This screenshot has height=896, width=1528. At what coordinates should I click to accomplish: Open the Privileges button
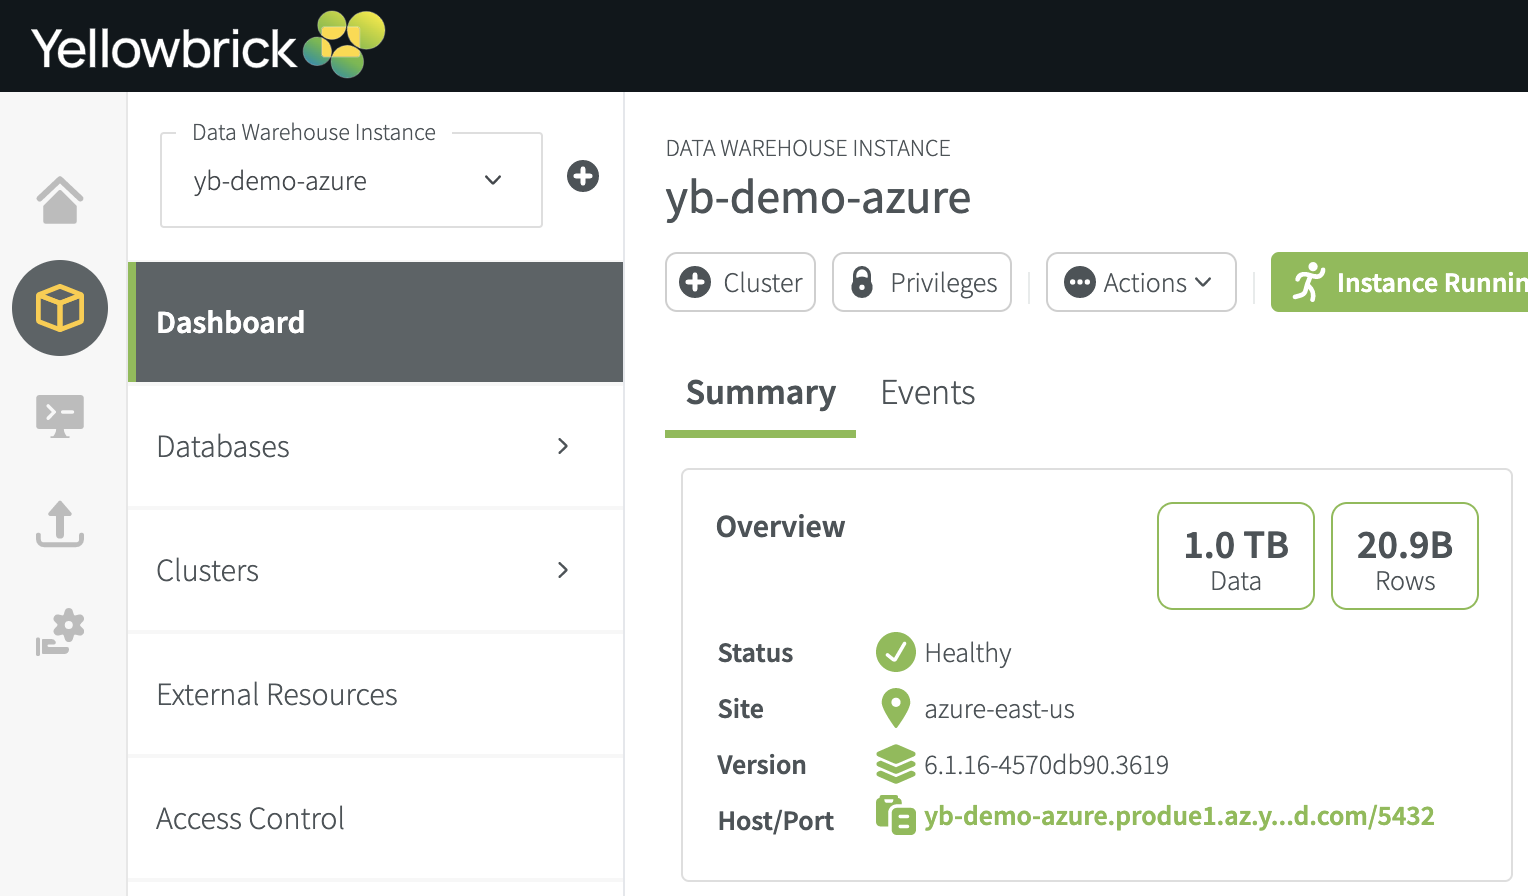922,282
